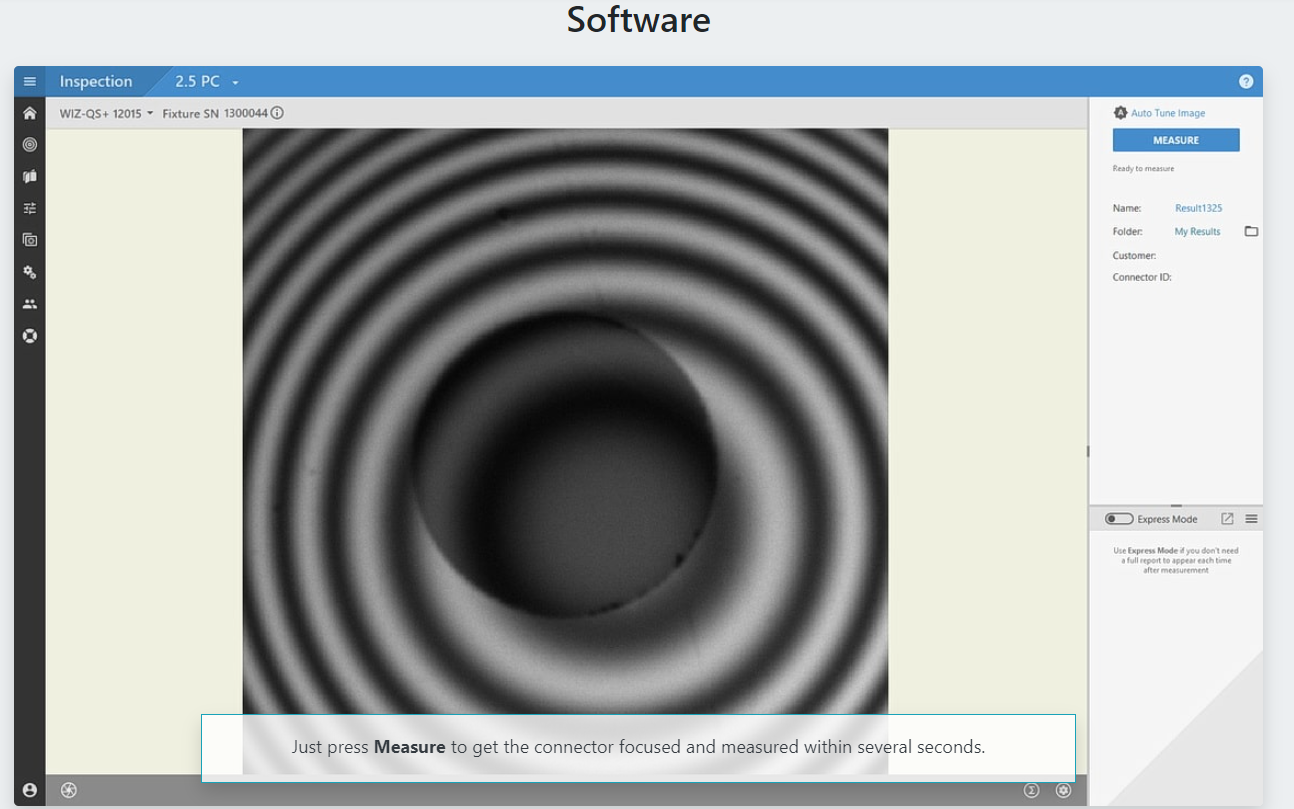This screenshot has height=809, width=1294.
Task: Click the Customer field label
Action: 1134,255
